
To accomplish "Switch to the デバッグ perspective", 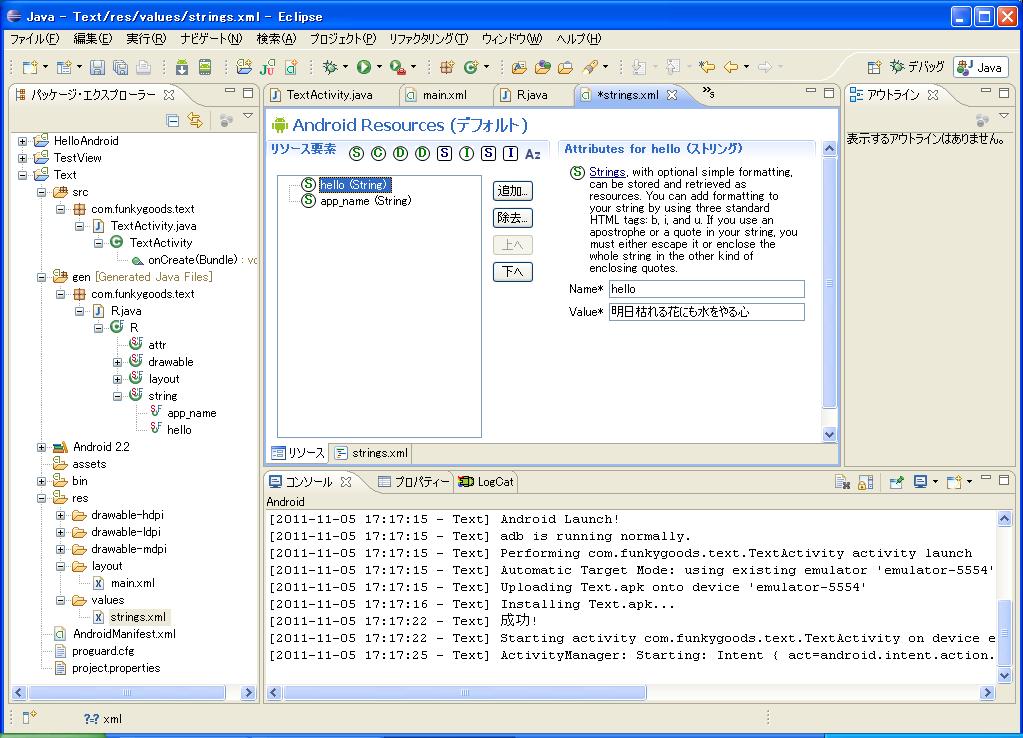I will (x=917, y=67).
